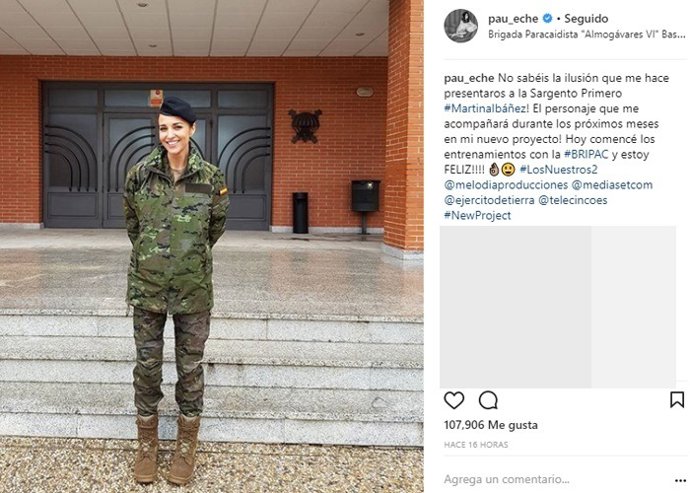690x493 pixels.
Task: Open the #MartinaIbáñez hashtag
Action: coord(484,108)
